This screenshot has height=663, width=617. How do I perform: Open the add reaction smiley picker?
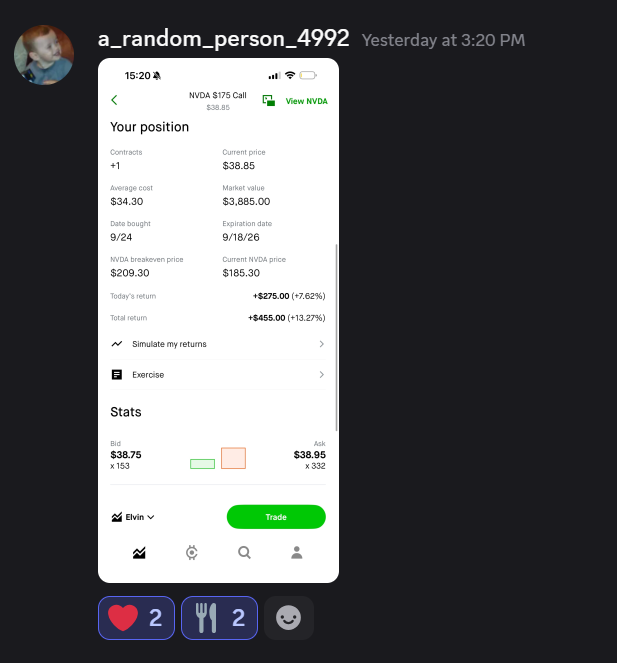[x=289, y=618]
